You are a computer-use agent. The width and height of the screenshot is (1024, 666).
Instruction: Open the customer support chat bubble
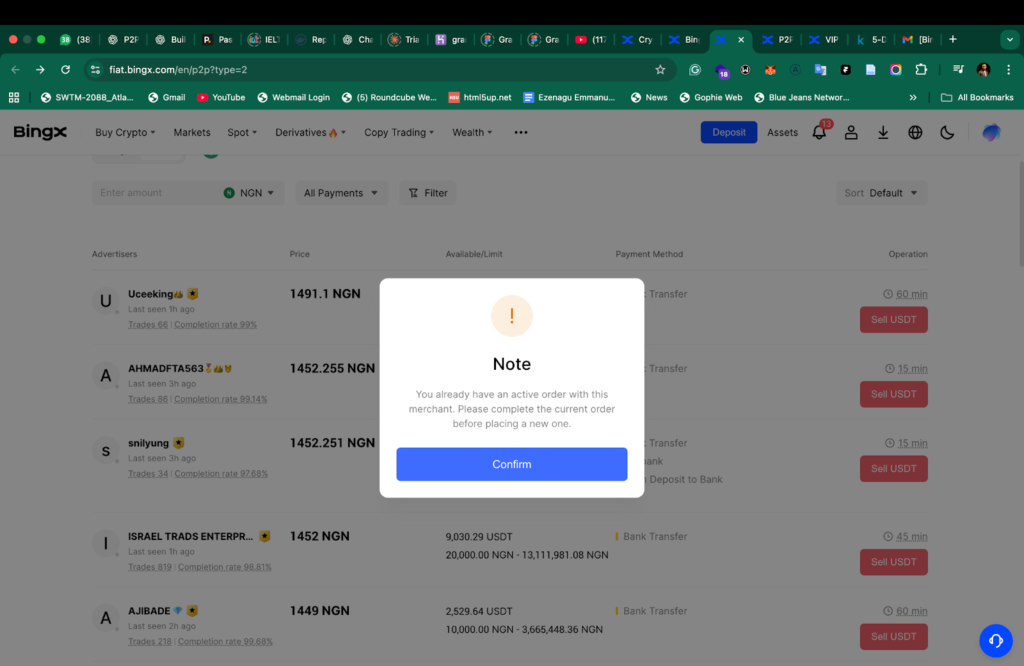click(995, 640)
